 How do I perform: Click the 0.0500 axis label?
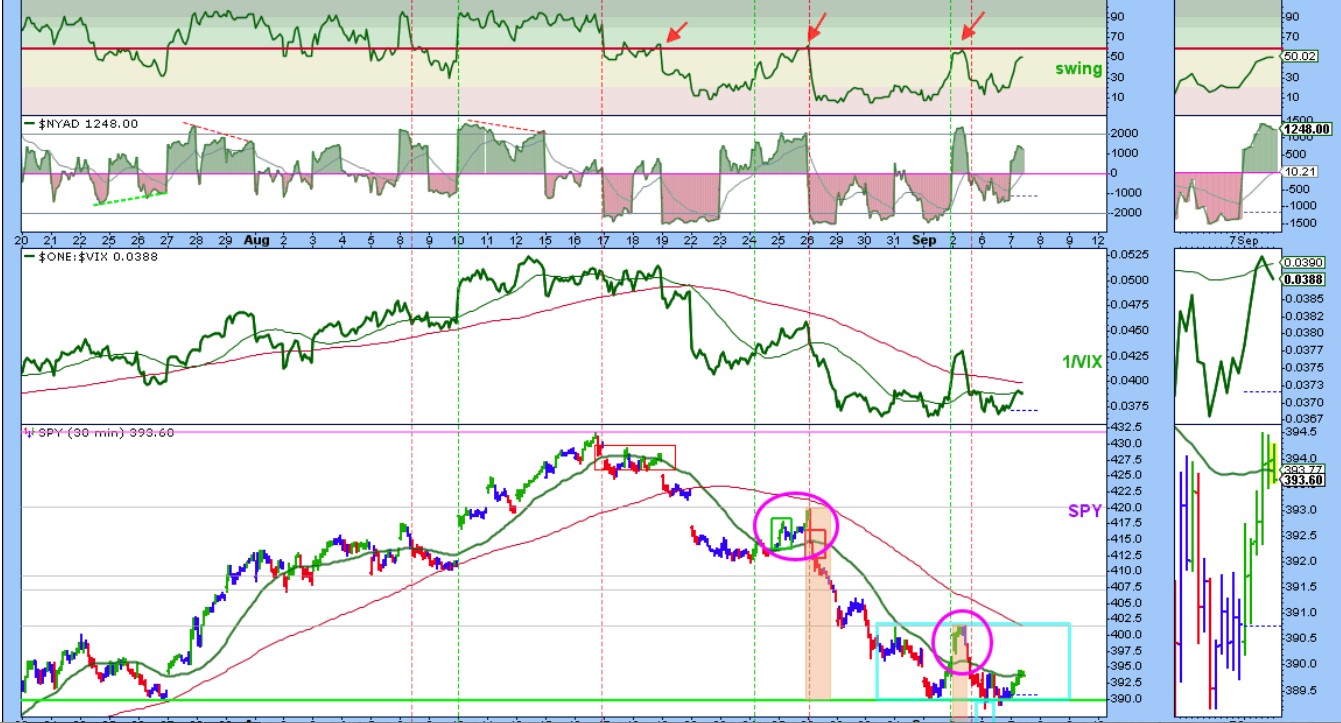(x=1131, y=280)
